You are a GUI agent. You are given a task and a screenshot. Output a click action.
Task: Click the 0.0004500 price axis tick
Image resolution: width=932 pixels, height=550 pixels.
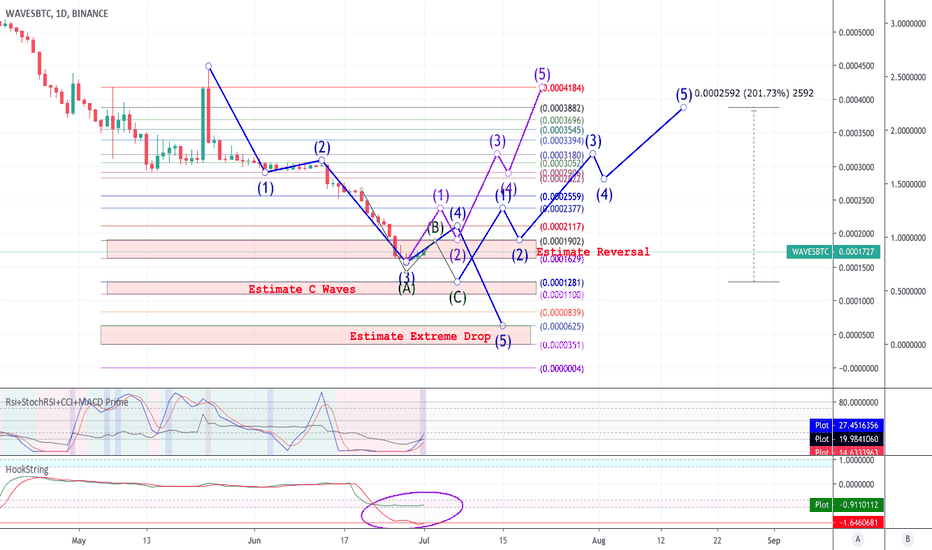pyautogui.click(x=857, y=66)
